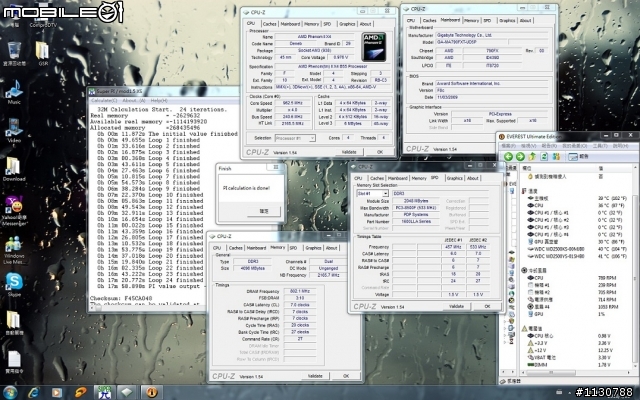Confirm the 'PI calculation is done!' dialog button
Image resolution: width=640 pixels, height=400 pixels.
tap(264, 211)
